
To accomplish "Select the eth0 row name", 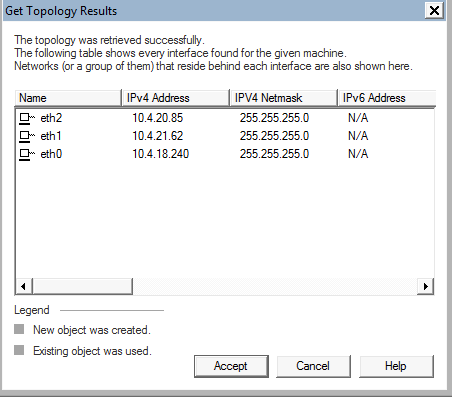I will click(x=51, y=154).
